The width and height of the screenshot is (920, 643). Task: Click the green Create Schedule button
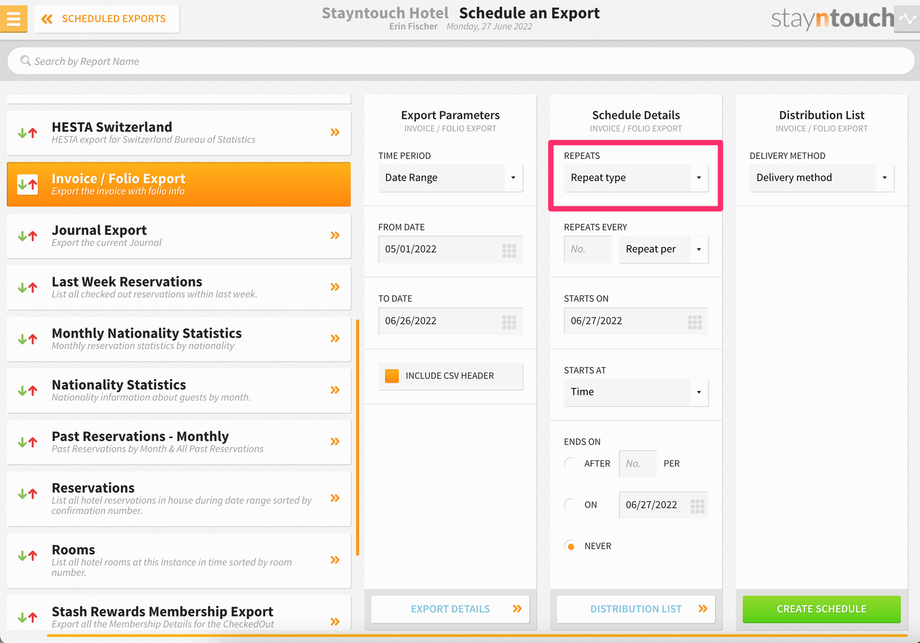pyautogui.click(x=821, y=609)
